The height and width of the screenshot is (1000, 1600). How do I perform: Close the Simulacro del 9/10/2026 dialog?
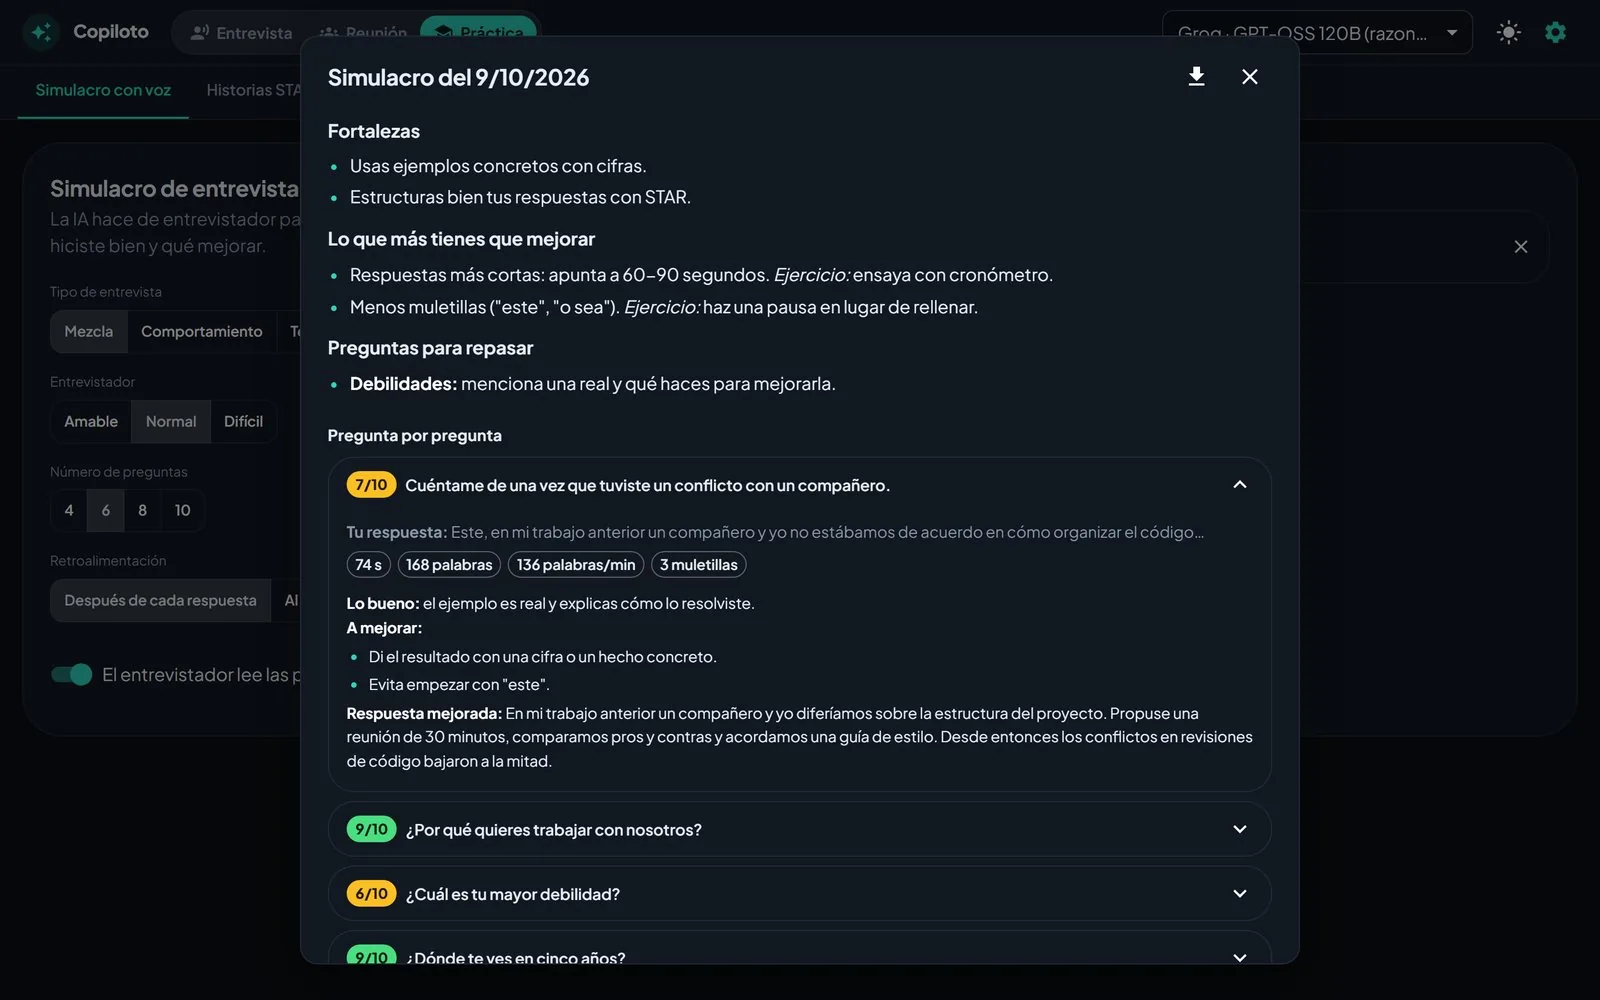pos(1249,77)
